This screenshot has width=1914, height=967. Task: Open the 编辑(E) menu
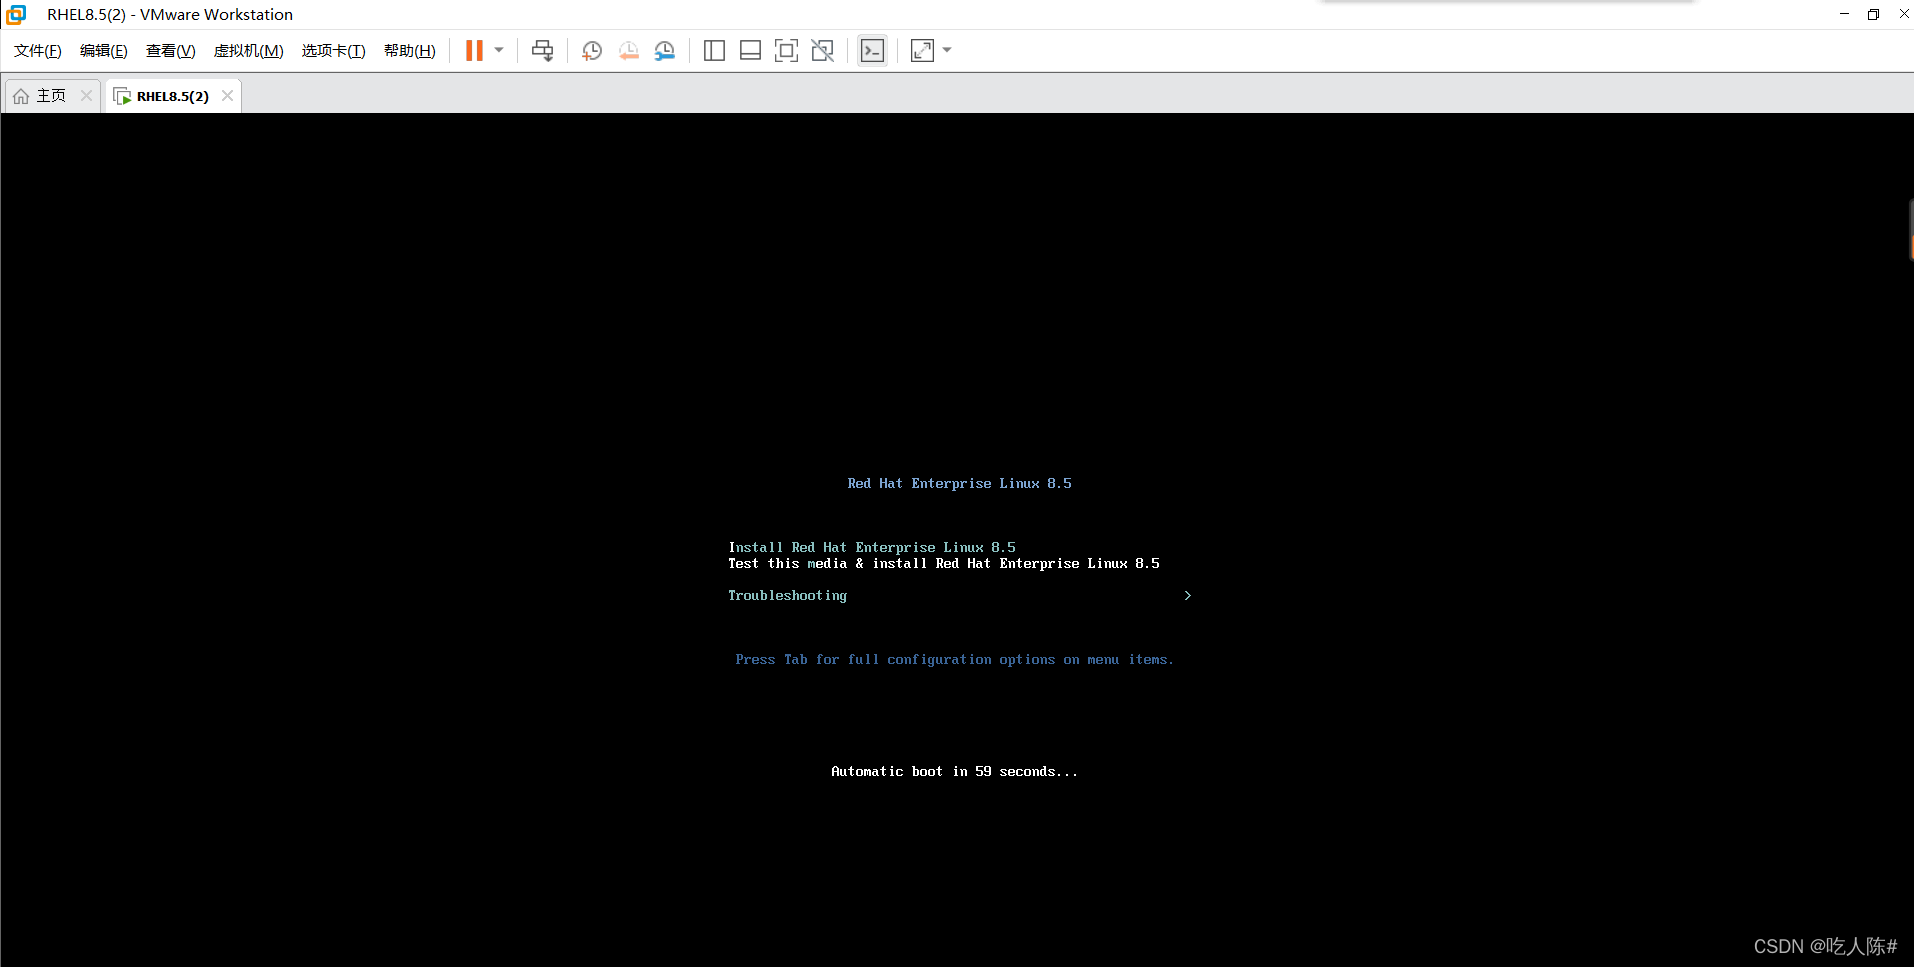point(104,51)
